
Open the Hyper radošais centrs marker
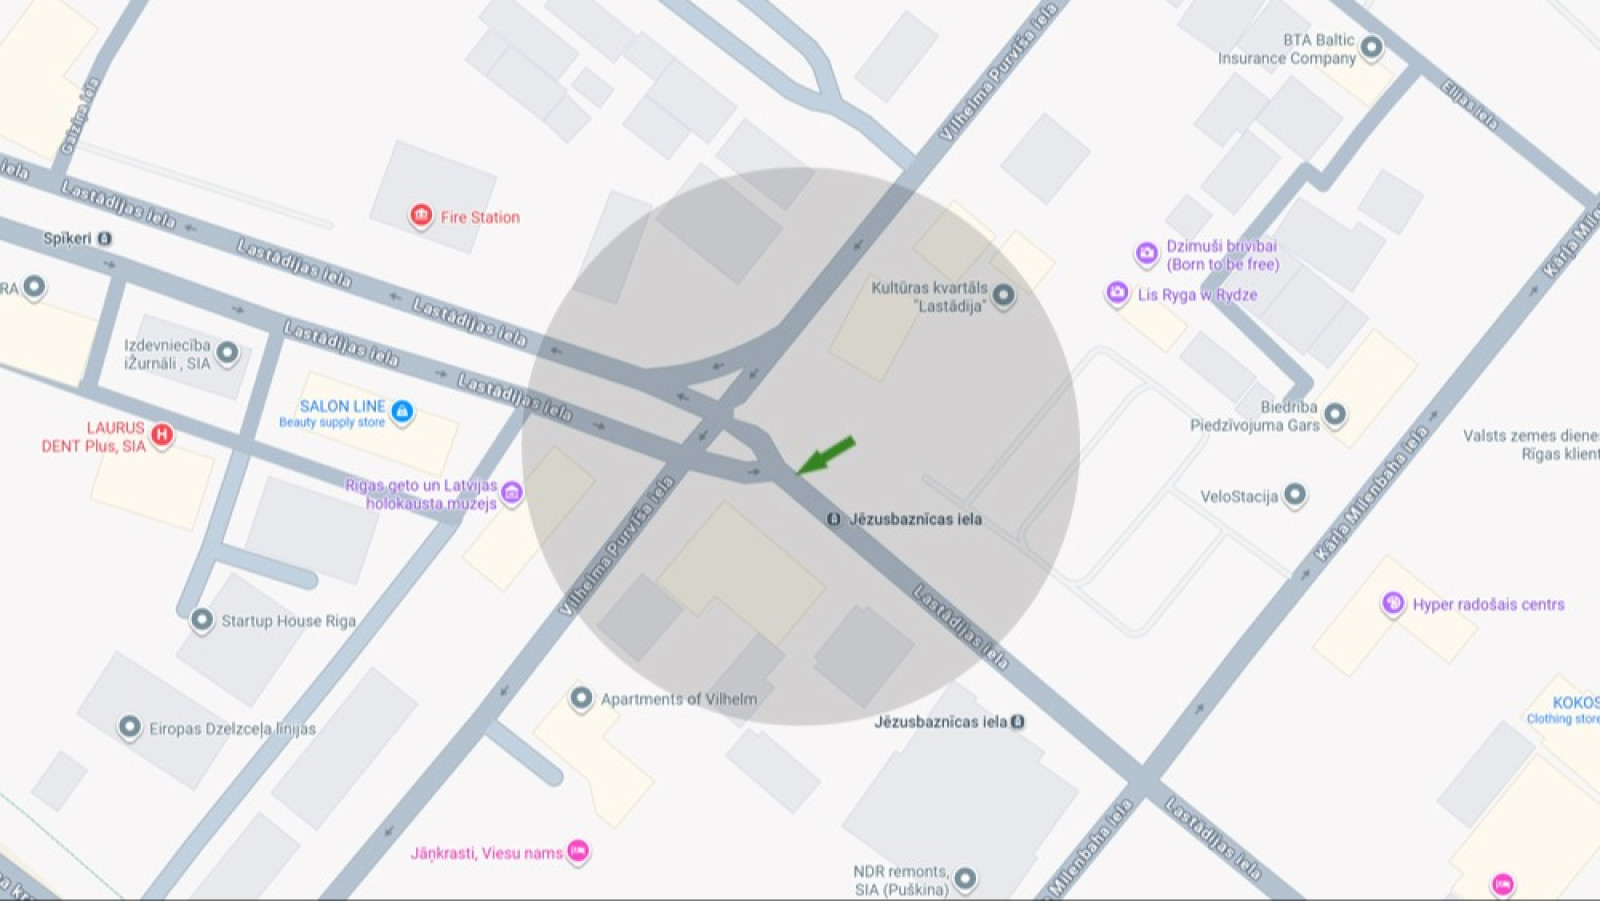click(x=1393, y=603)
